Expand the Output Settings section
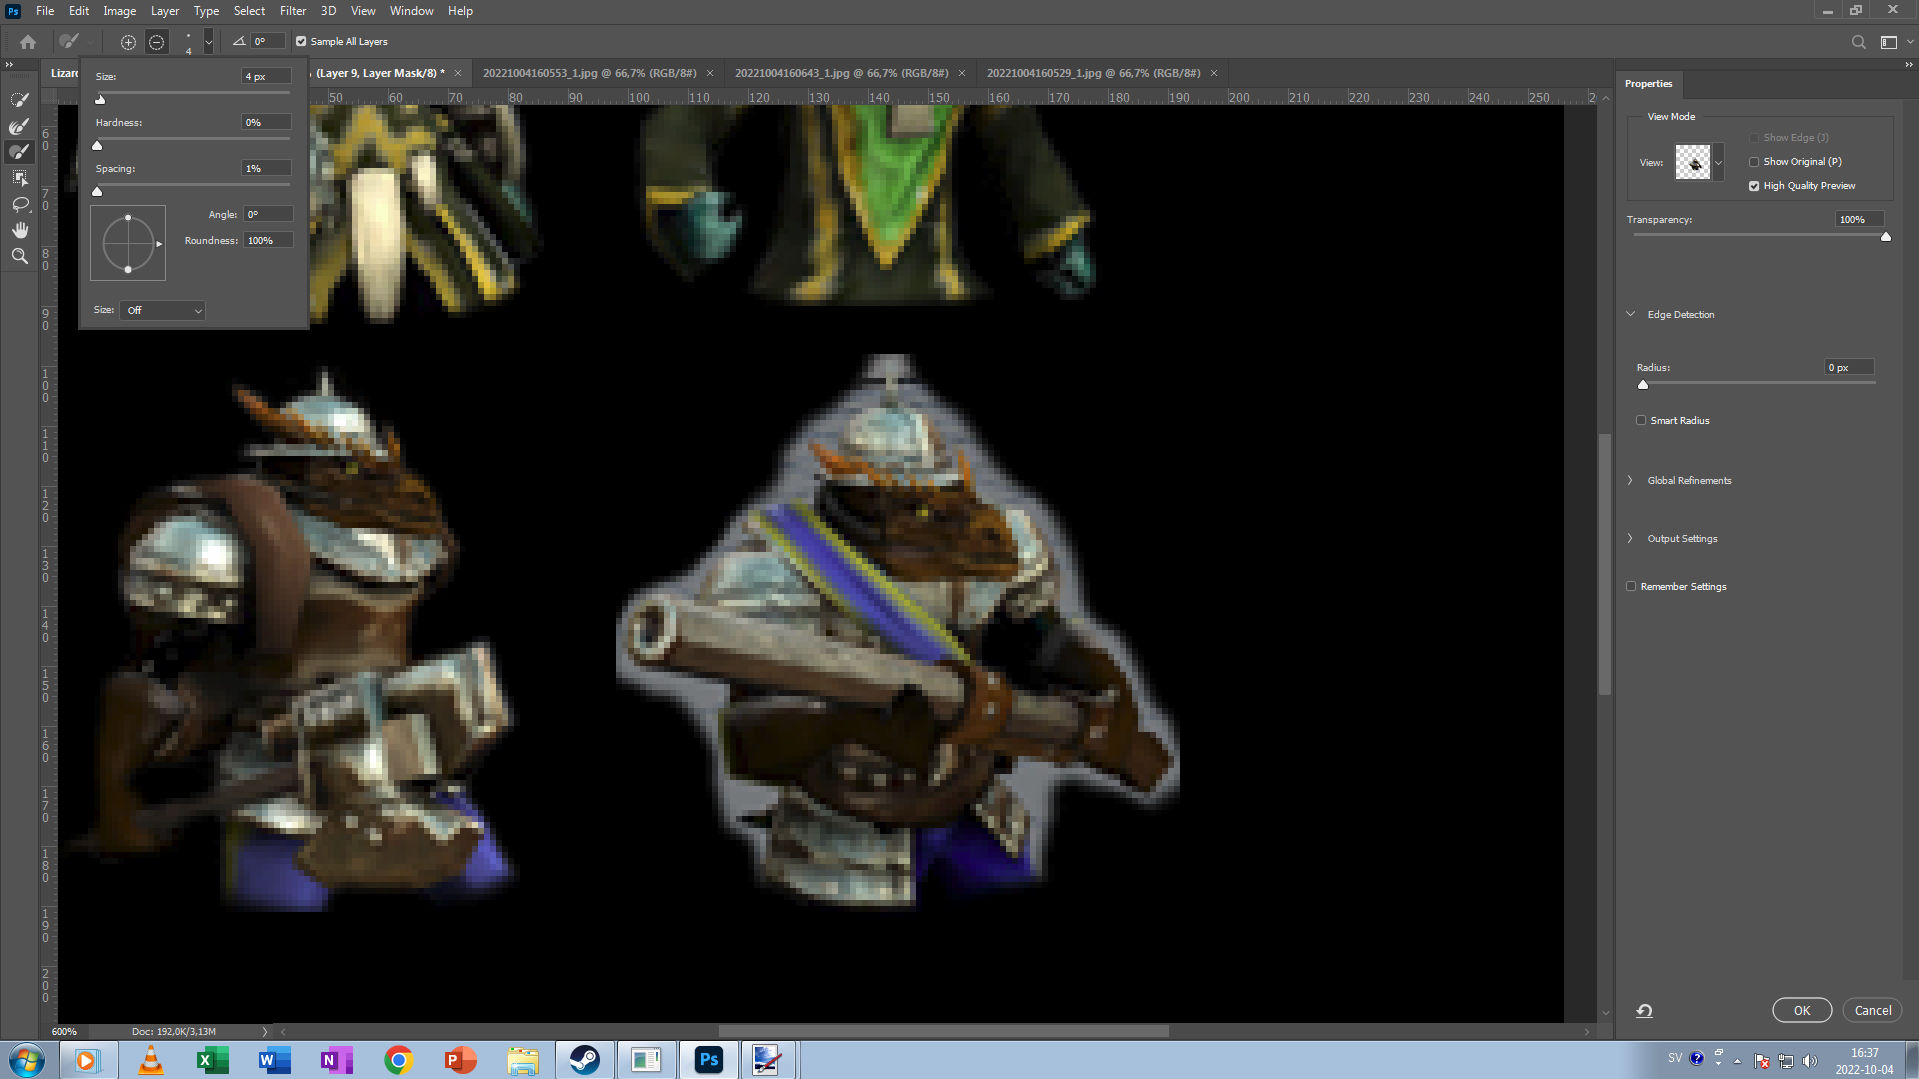This screenshot has width=1919, height=1079. click(x=1631, y=539)
